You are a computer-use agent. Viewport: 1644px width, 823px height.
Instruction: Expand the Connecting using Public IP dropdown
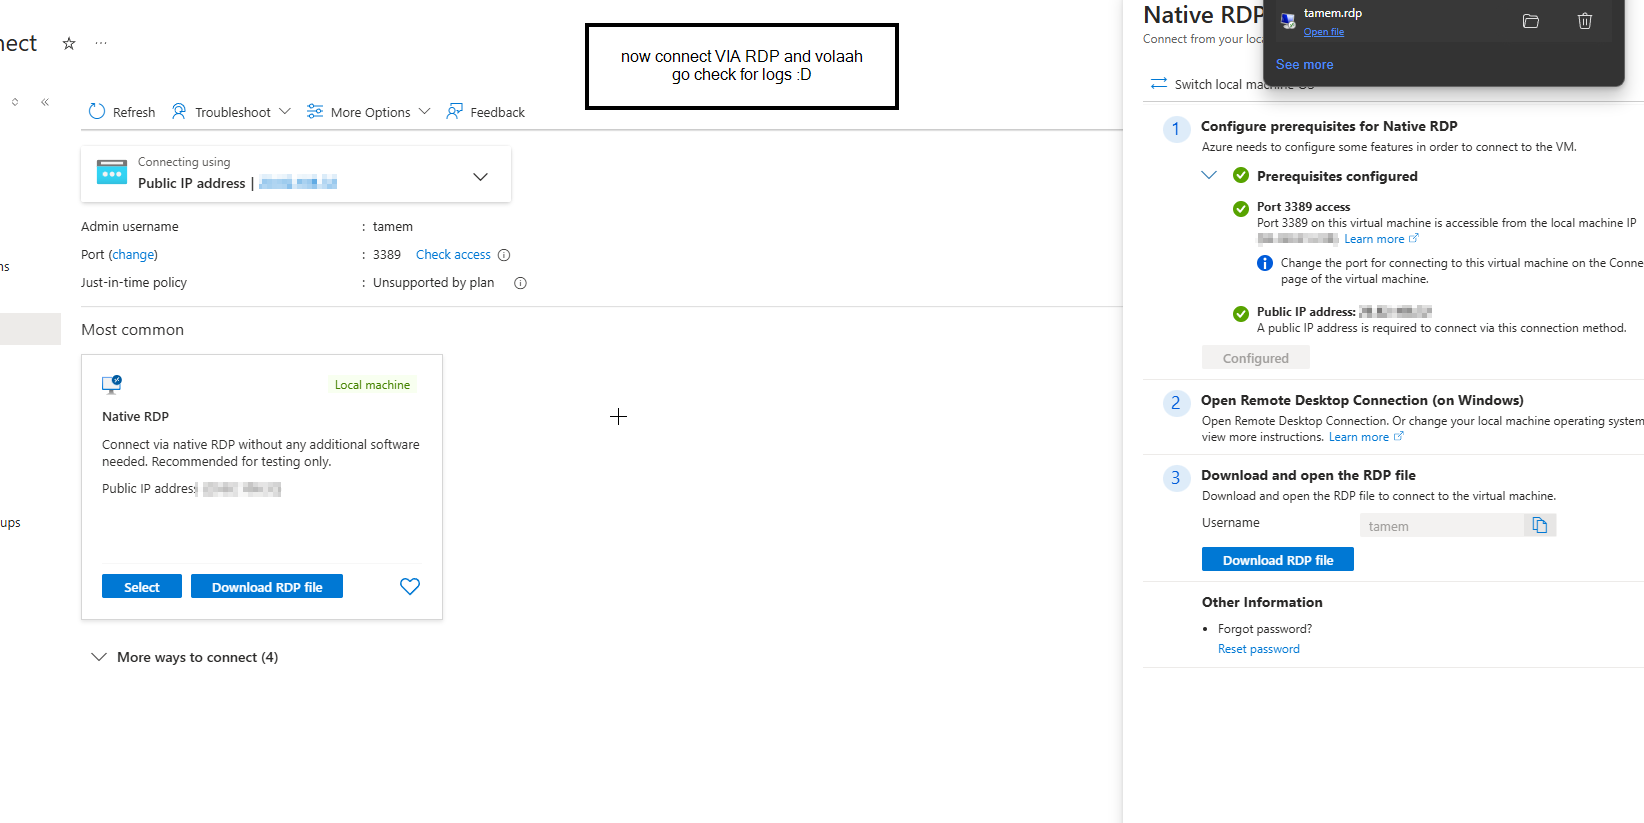[480, 177]
